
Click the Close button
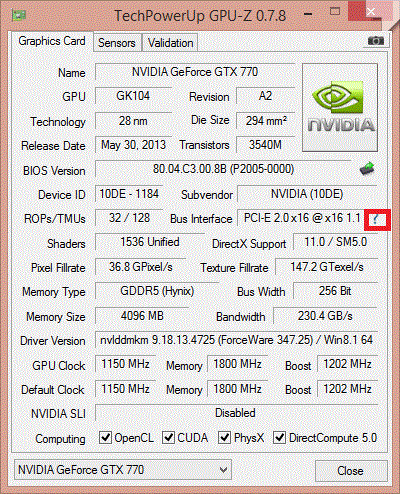(x=351, y=471)
